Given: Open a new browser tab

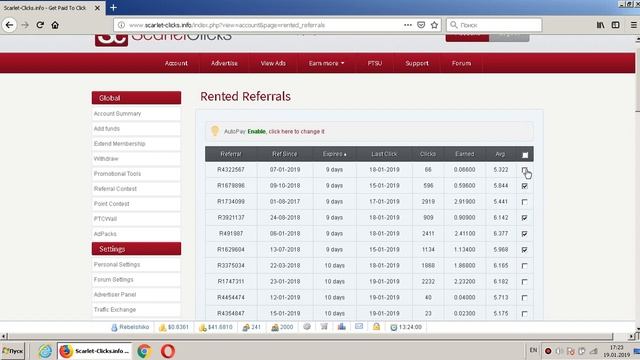Looking at the screenshot, I should [x=113, y=7].
